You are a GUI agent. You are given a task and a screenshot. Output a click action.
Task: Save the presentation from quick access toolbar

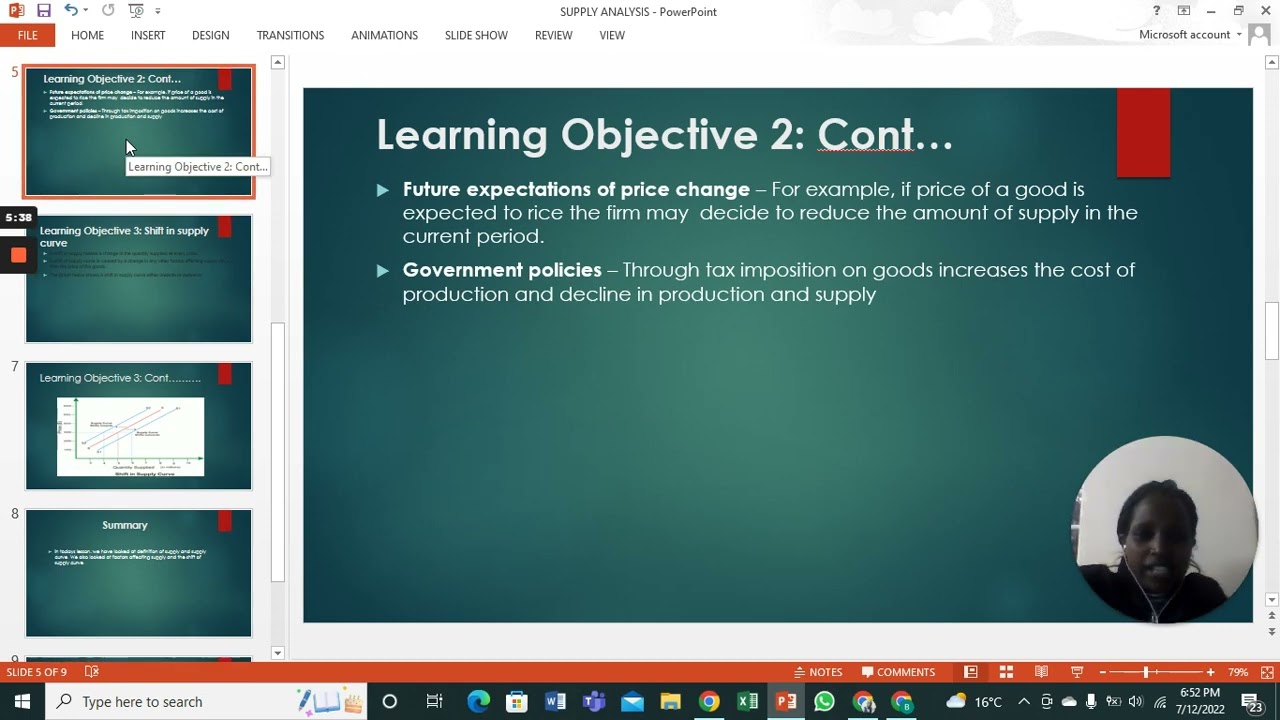(43, 11)
